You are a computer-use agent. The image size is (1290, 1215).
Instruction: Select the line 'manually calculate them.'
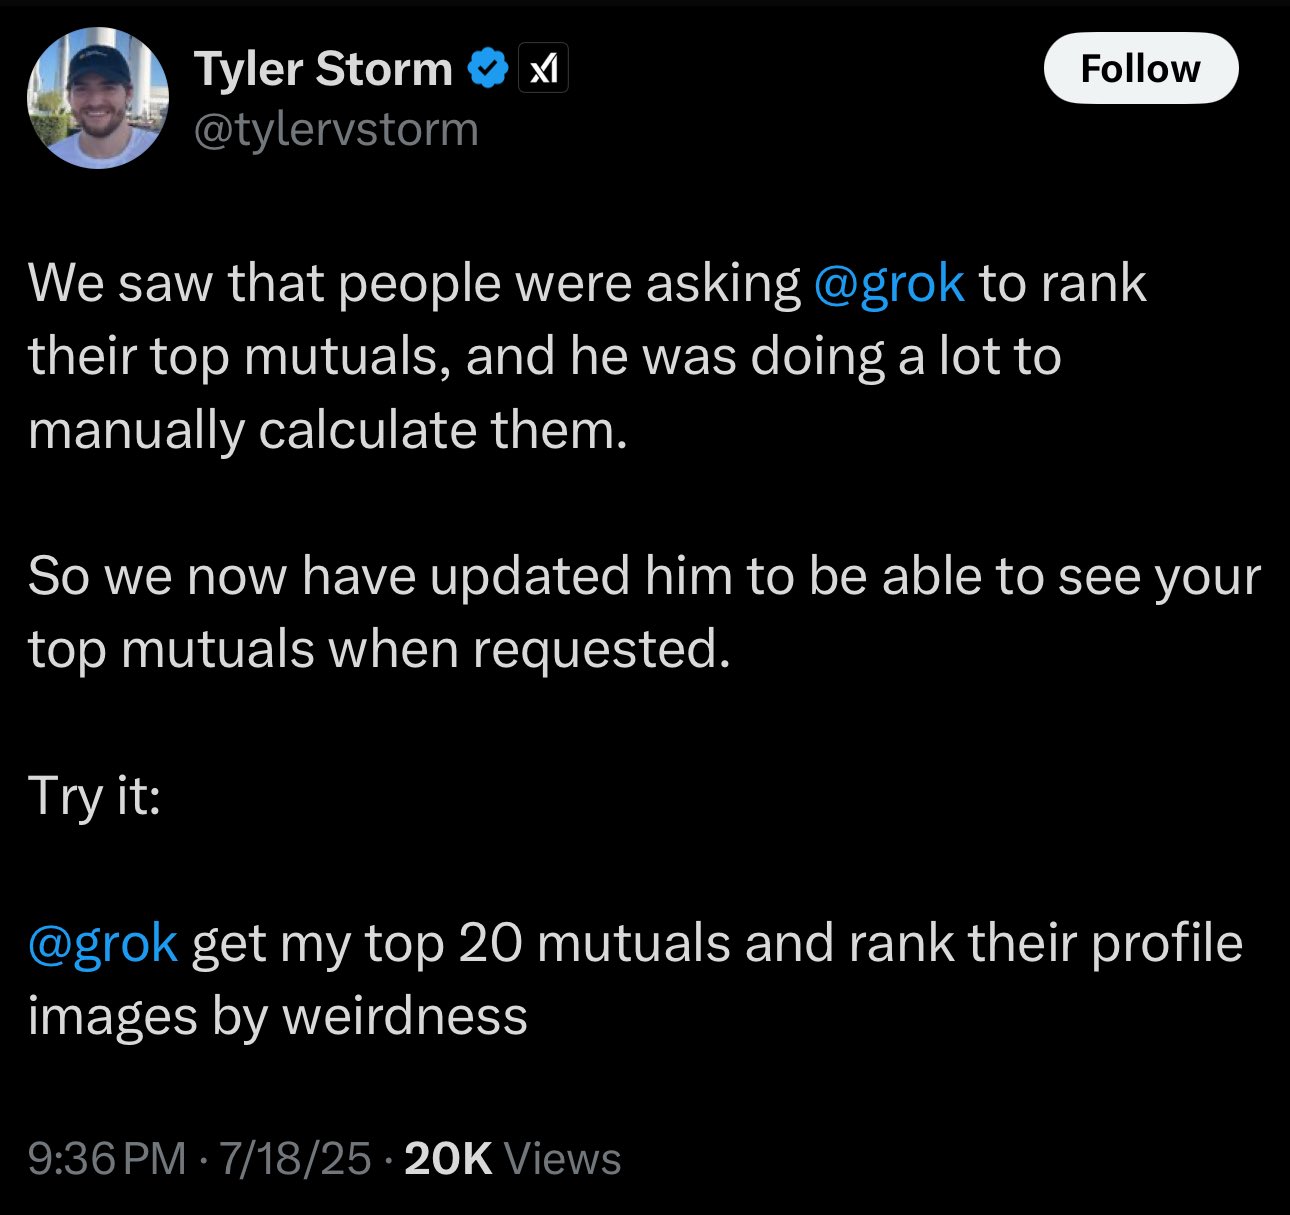(328, 430)
